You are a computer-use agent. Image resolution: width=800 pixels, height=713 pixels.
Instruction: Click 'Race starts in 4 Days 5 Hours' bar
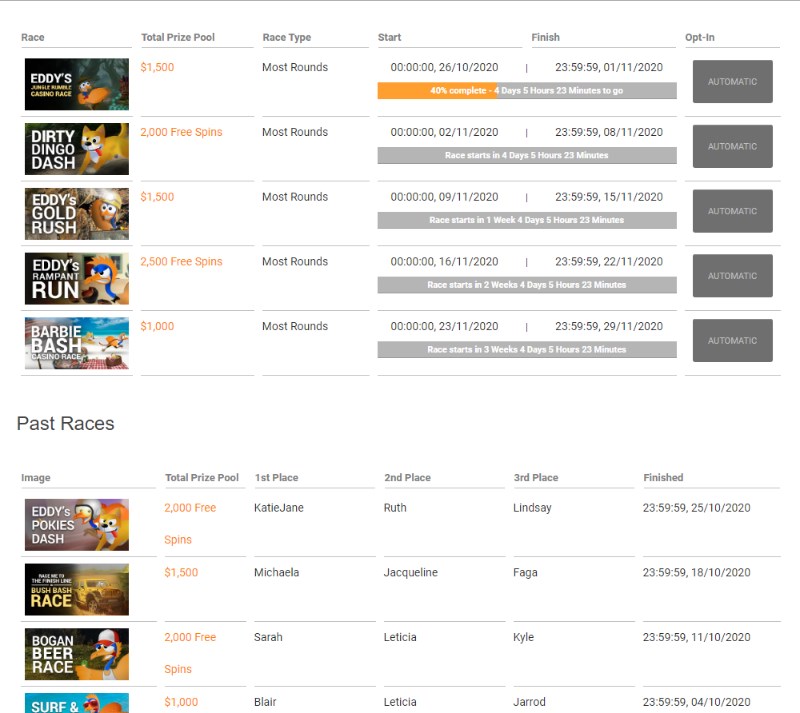[527, 156]
